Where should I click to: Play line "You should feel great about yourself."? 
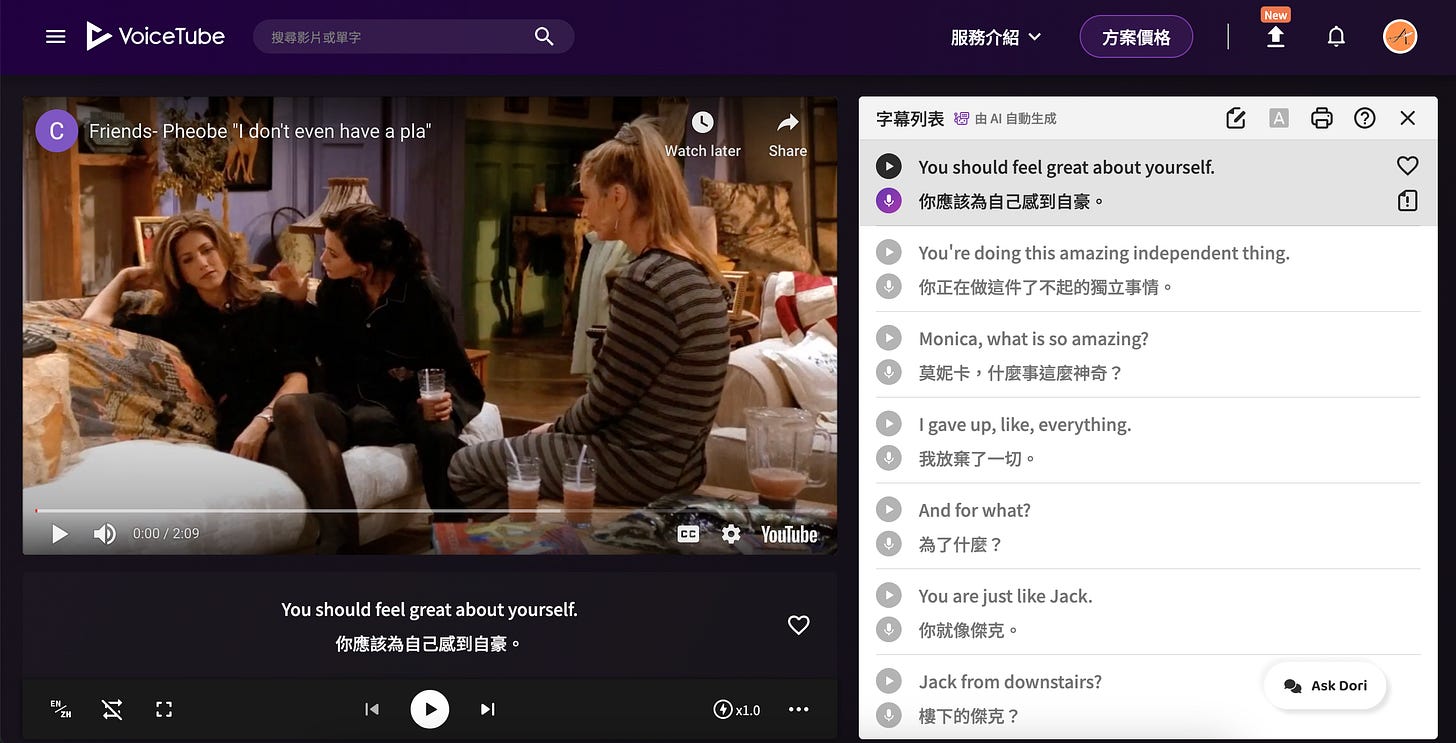click(888, 166)
